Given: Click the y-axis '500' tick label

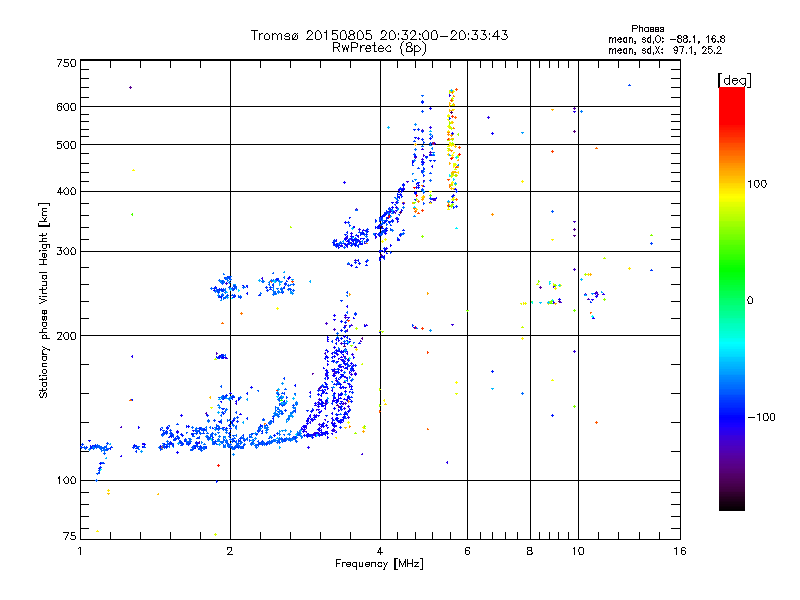Looking at the screenshot, I should coord(66,145).
